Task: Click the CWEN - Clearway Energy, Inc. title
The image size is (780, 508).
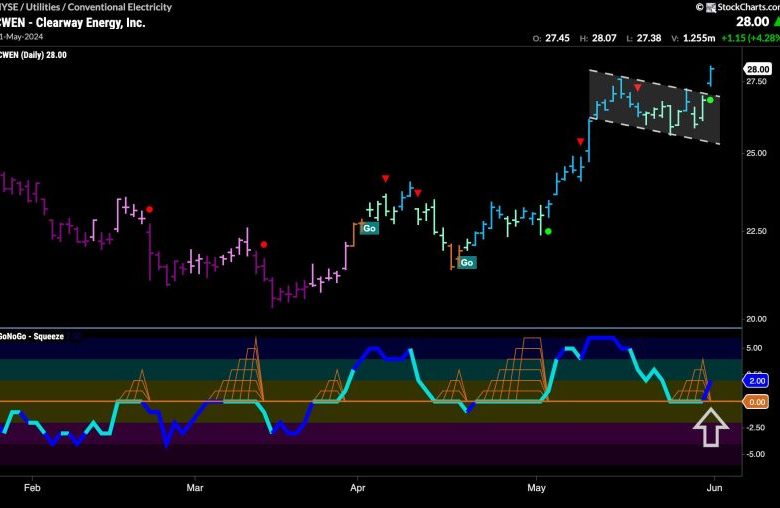Action: [x=73, y=22]
